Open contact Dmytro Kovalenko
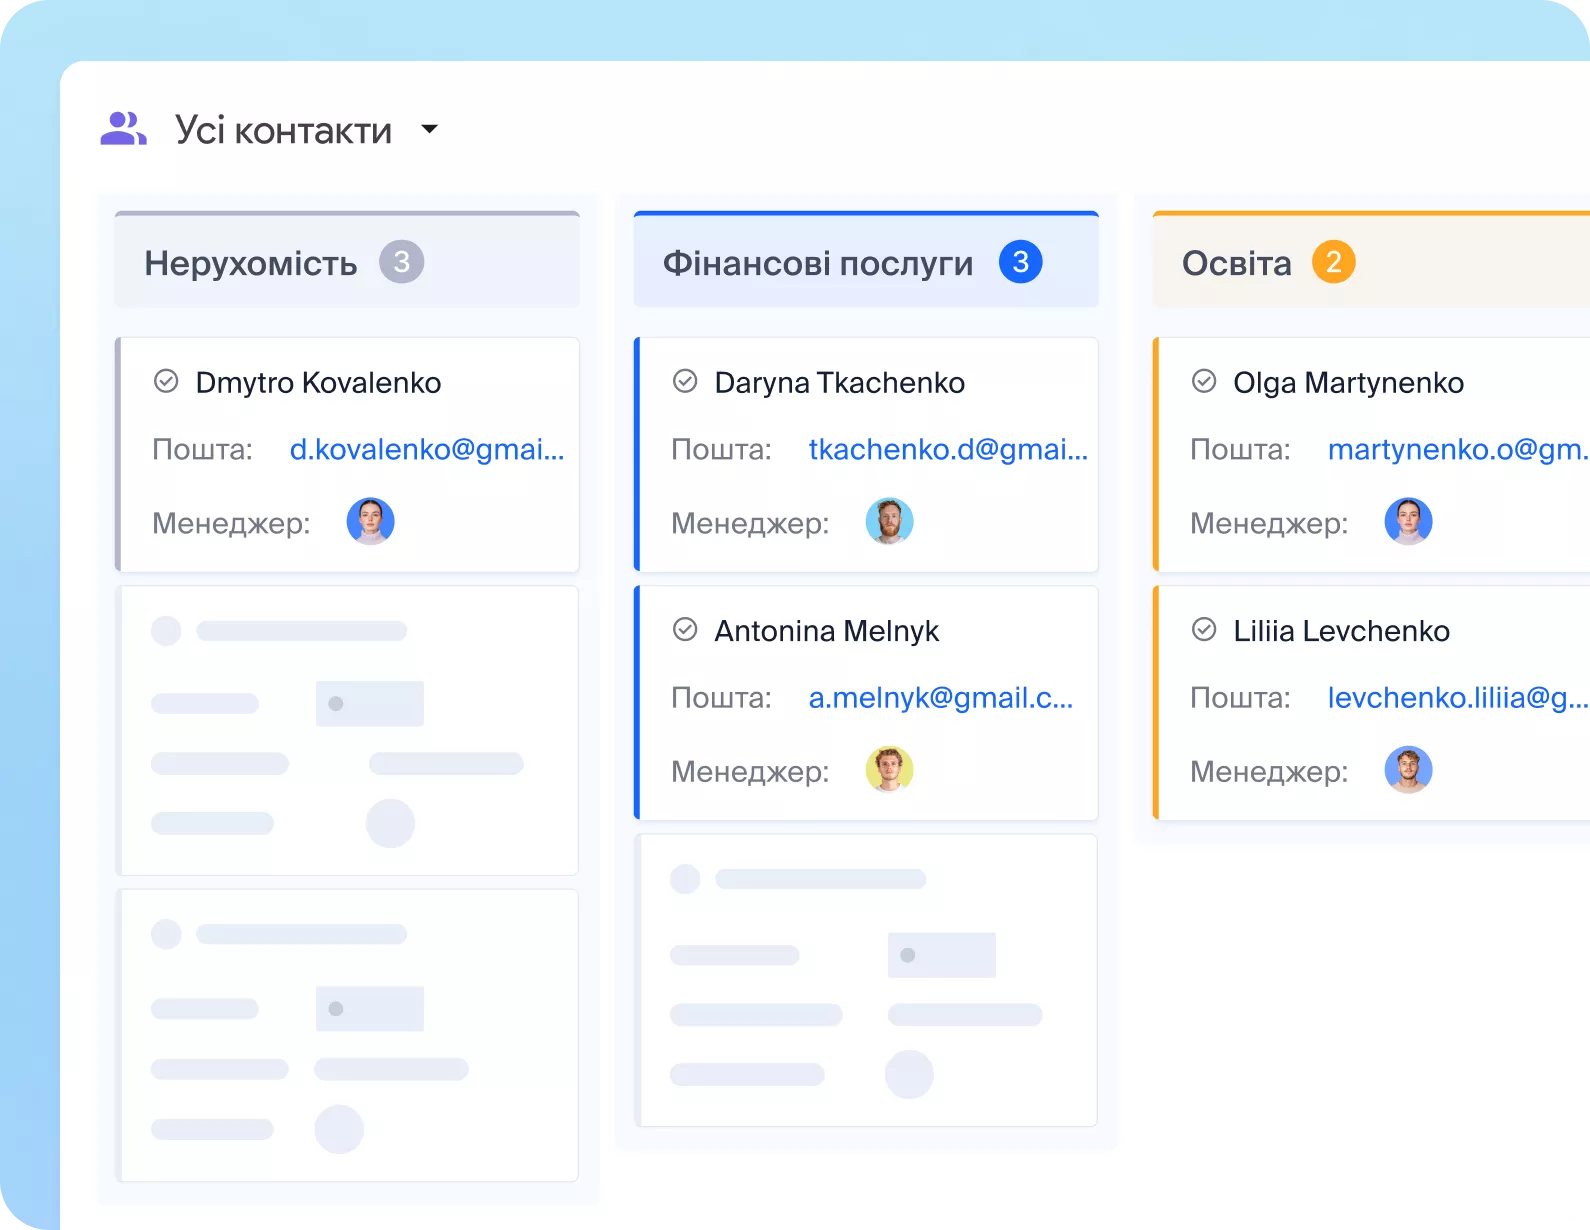 point(318,383)
